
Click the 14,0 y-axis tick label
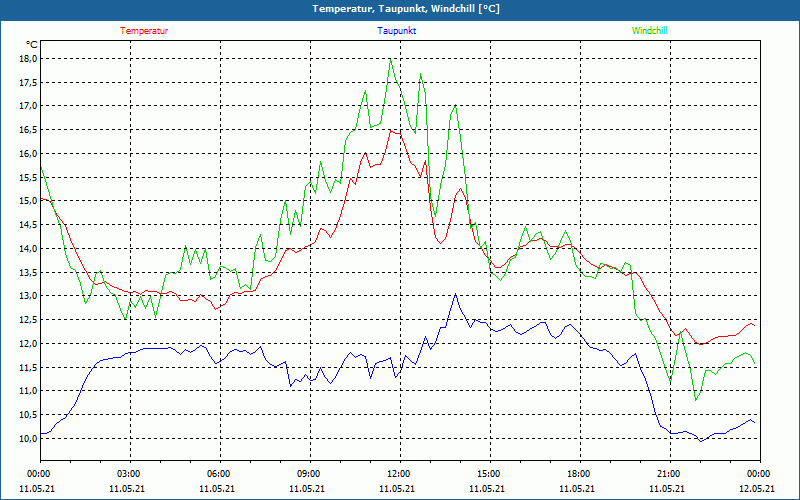pos(27,249)
